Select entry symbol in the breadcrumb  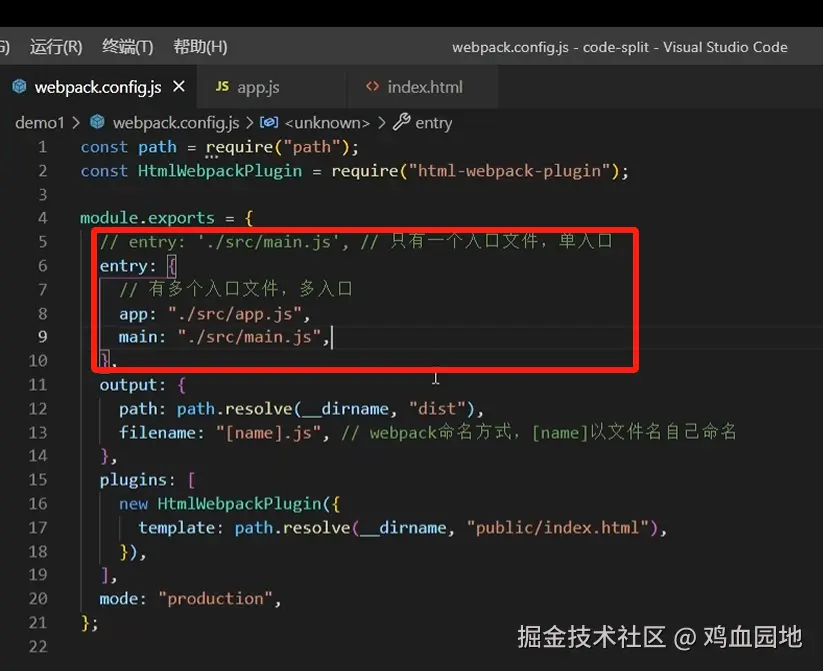click(x=434, y=123)
